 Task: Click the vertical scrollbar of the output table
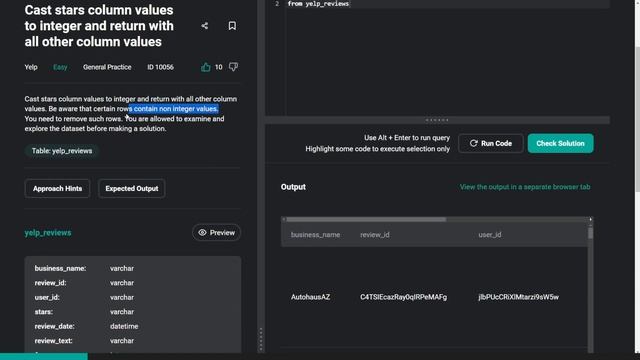pos(590,233)
